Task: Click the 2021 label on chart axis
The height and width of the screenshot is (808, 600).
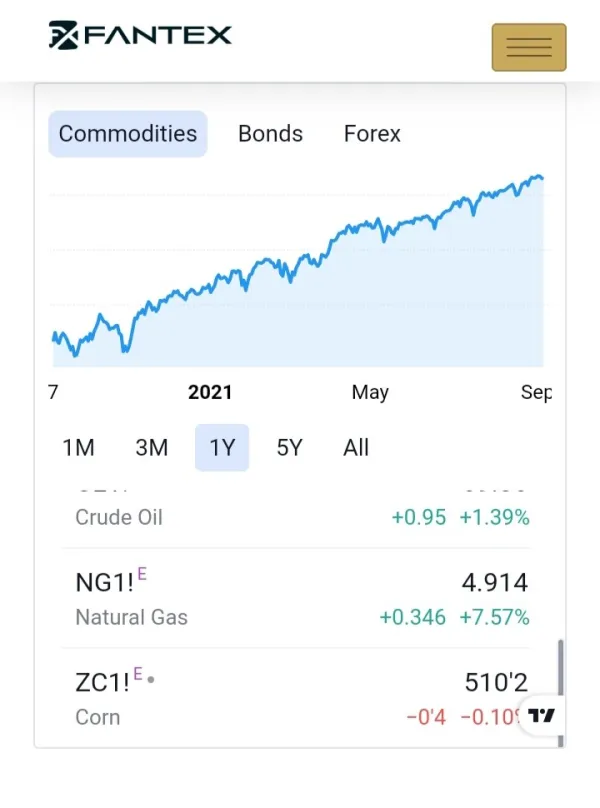Action: click(210, 393)
